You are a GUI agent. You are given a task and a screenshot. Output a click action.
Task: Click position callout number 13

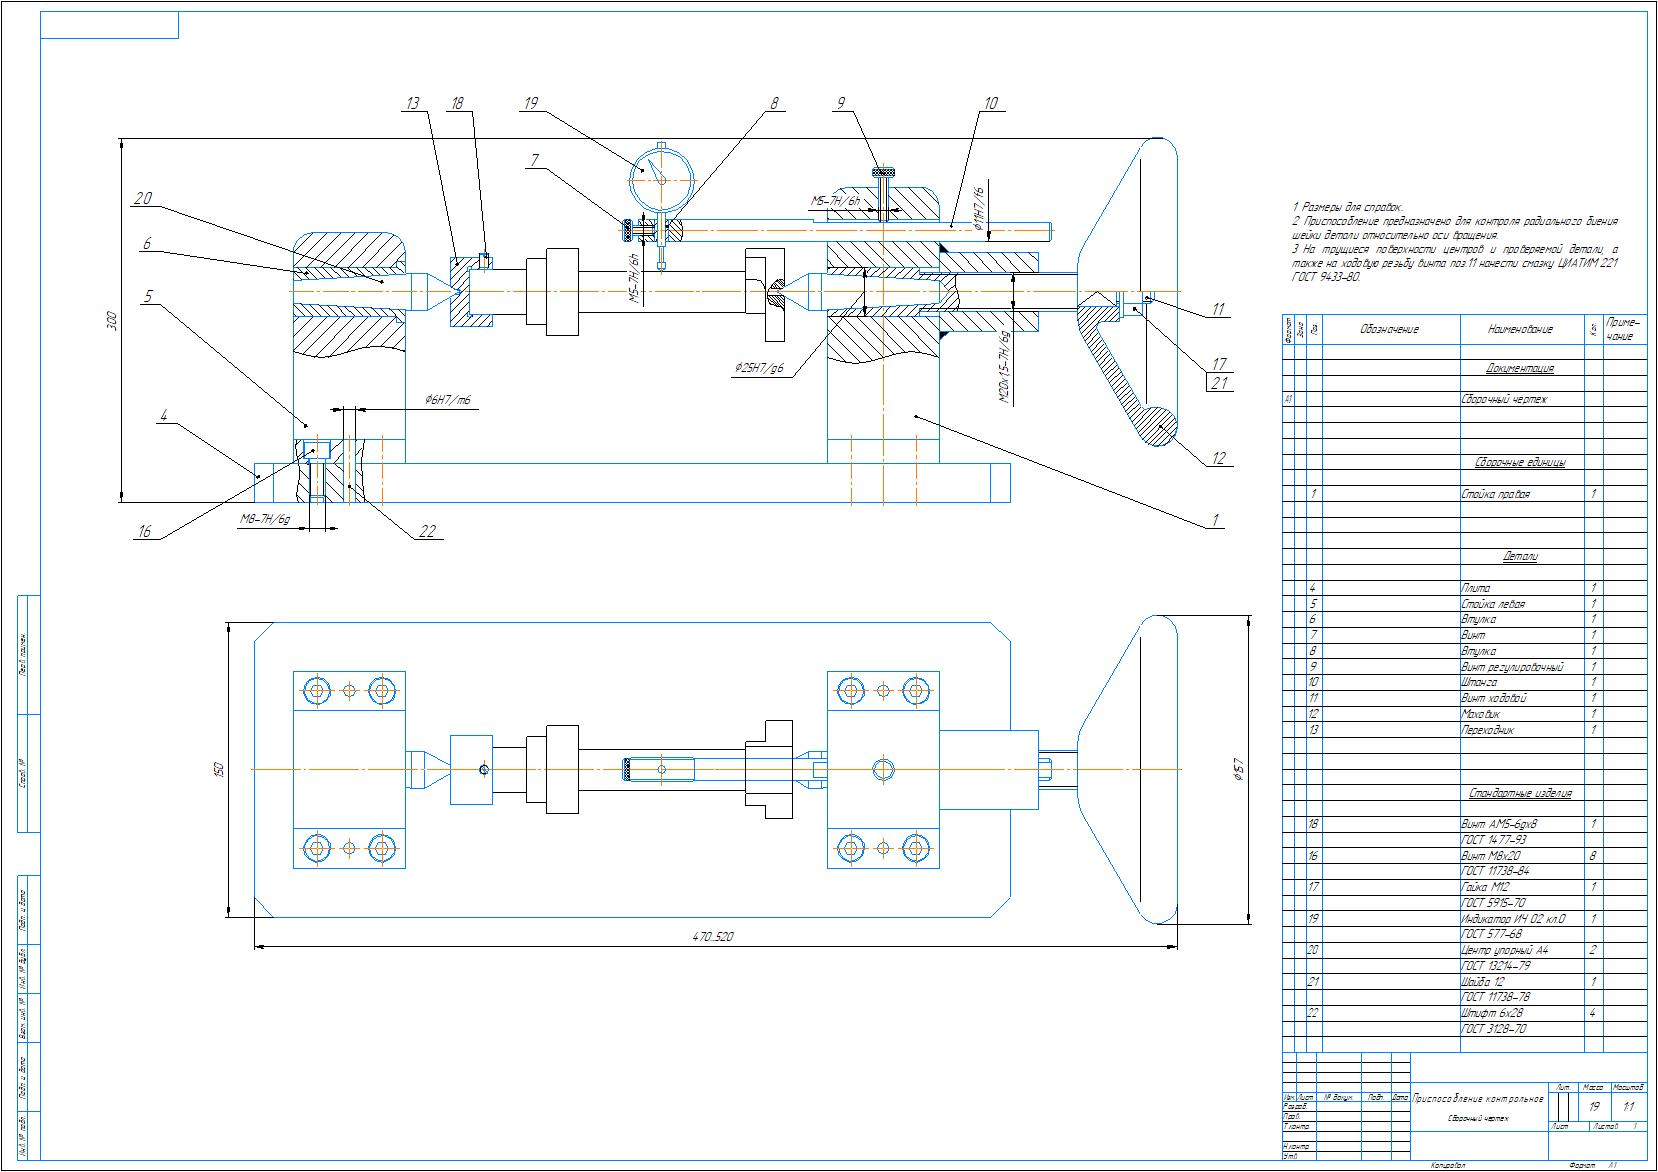point(411,103)
